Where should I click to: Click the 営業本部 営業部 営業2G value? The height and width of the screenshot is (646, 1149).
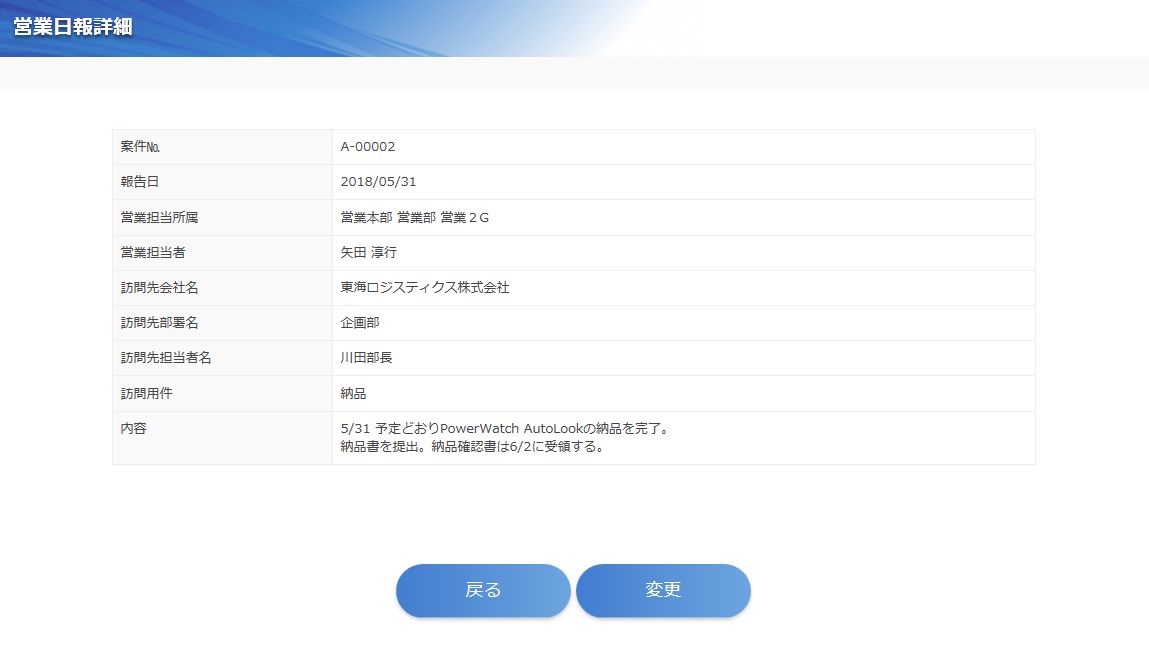pyautogui.click(x=415, y=217)
